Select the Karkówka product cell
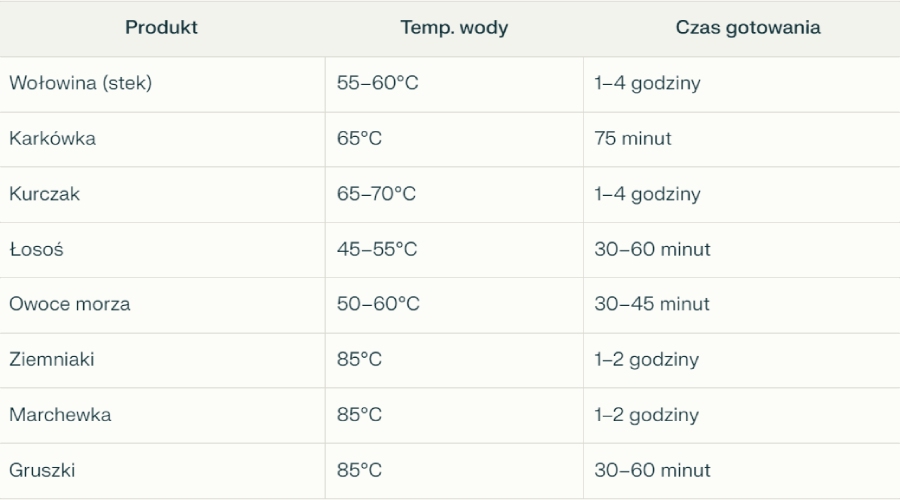 (53, 139)
